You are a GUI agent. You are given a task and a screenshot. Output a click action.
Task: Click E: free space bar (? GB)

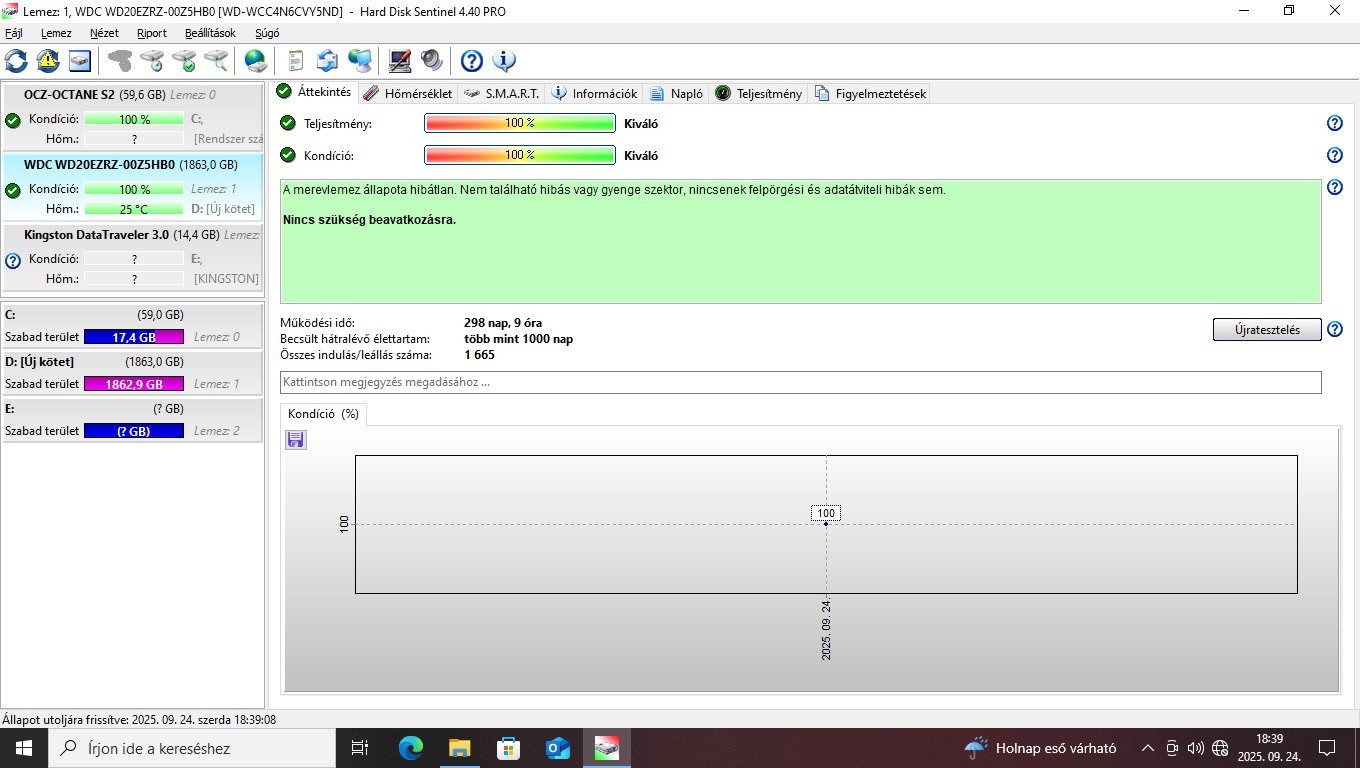pyautogui.click(x=134, y=431)
